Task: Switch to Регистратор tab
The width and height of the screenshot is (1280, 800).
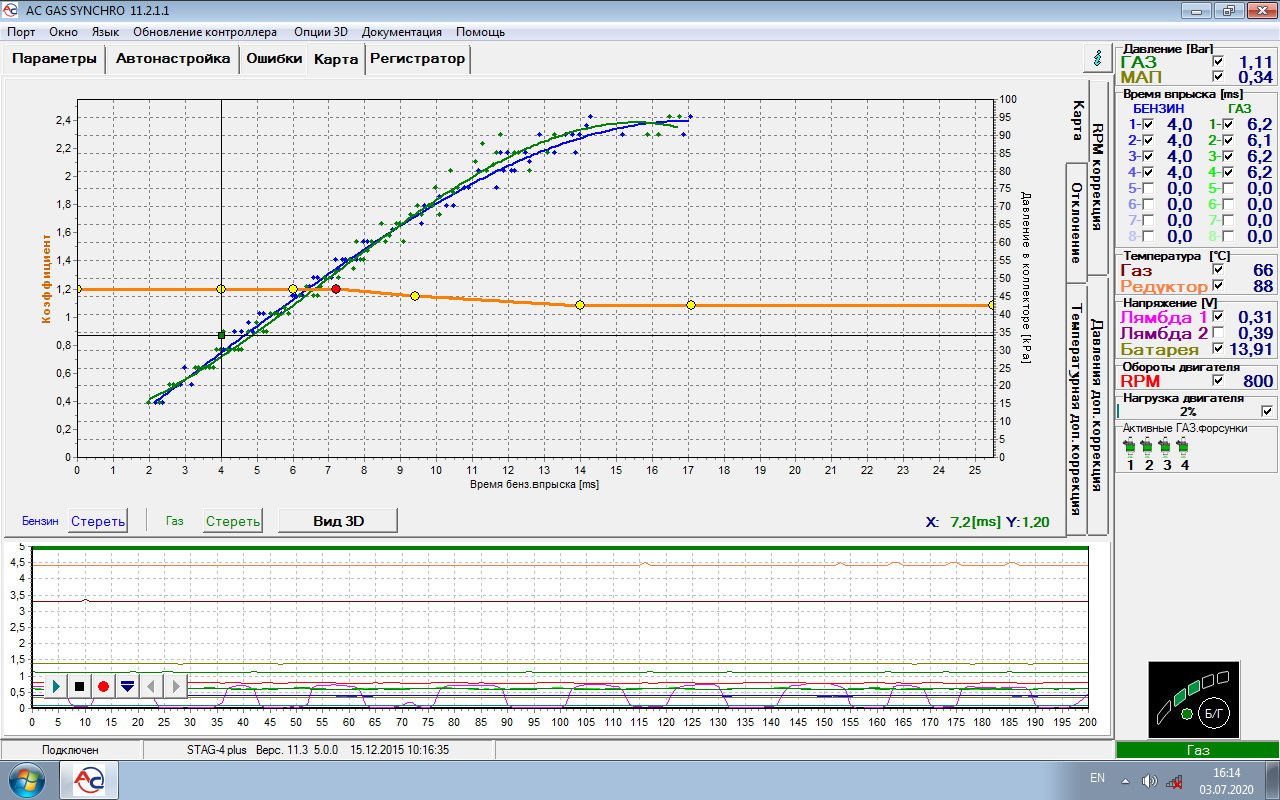Action: (417, 59)
